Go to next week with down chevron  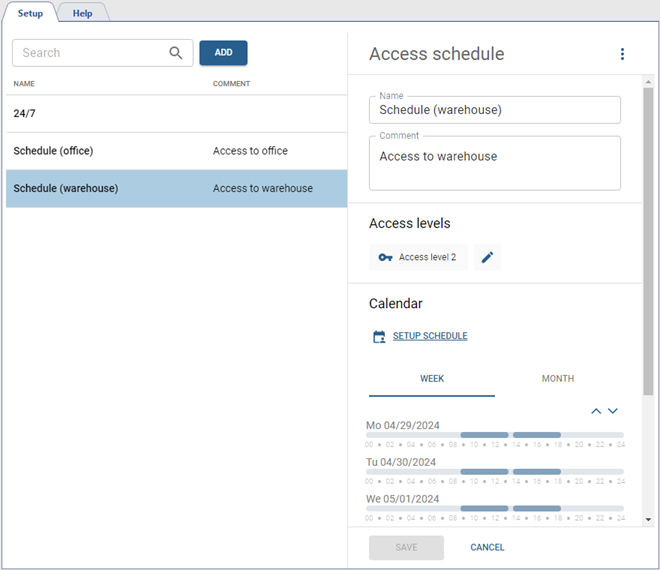pyautogui.click(x=613, y=411)
